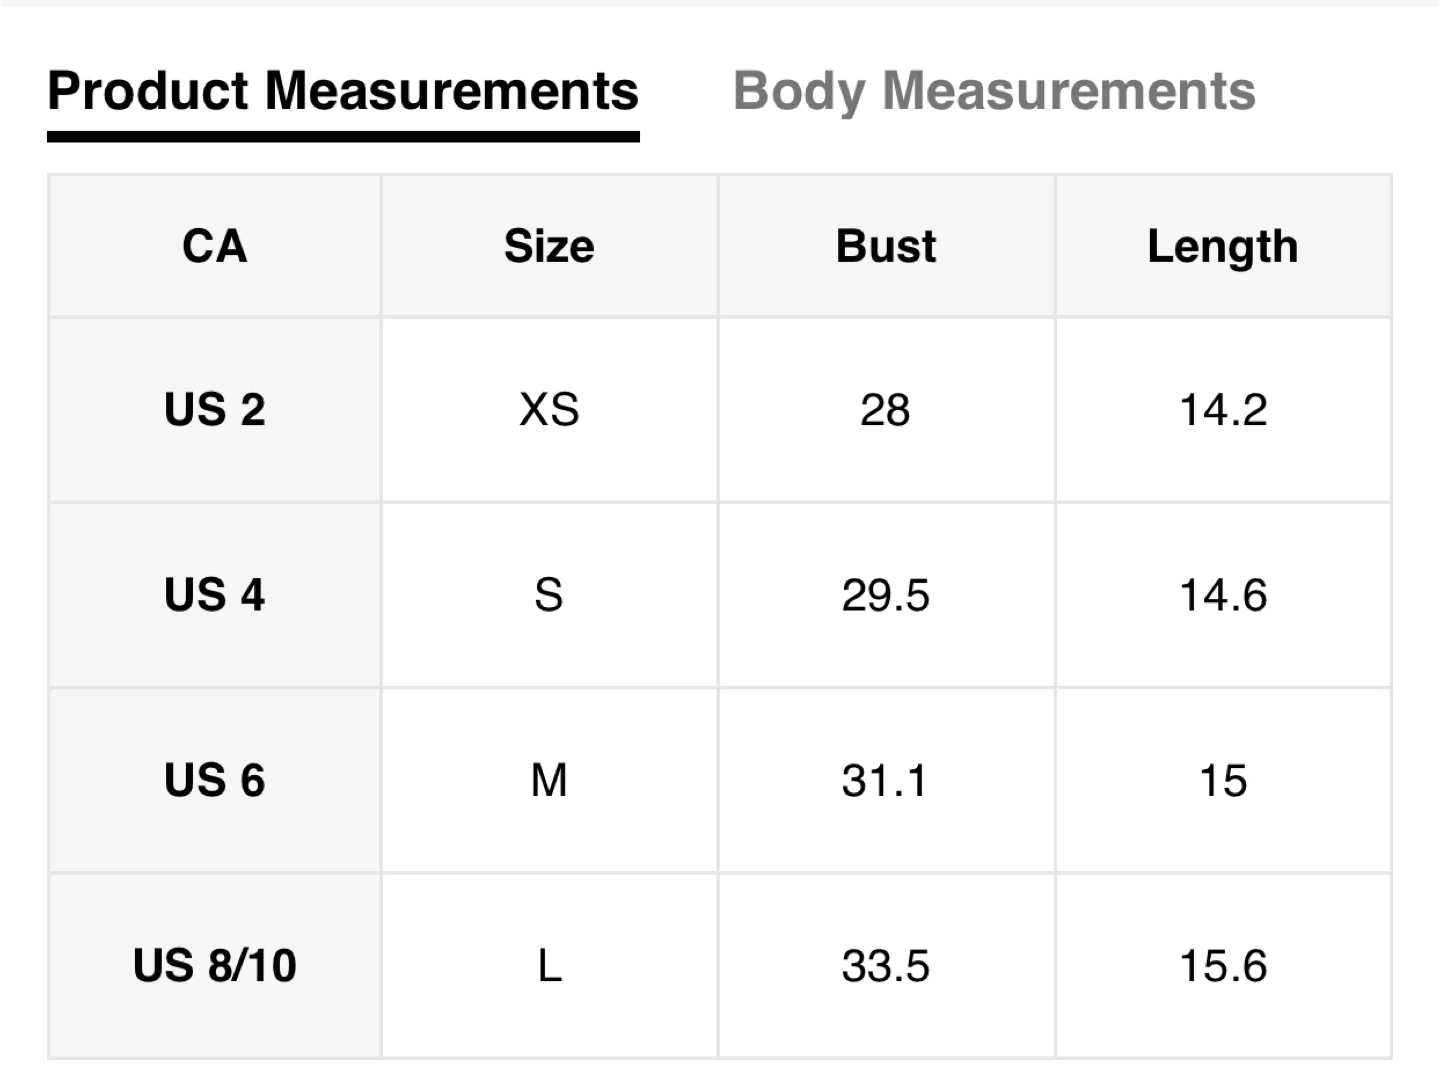Click the Bust column header
The width and height of the screenshot is (1440, 1089).
pos(886,246)
